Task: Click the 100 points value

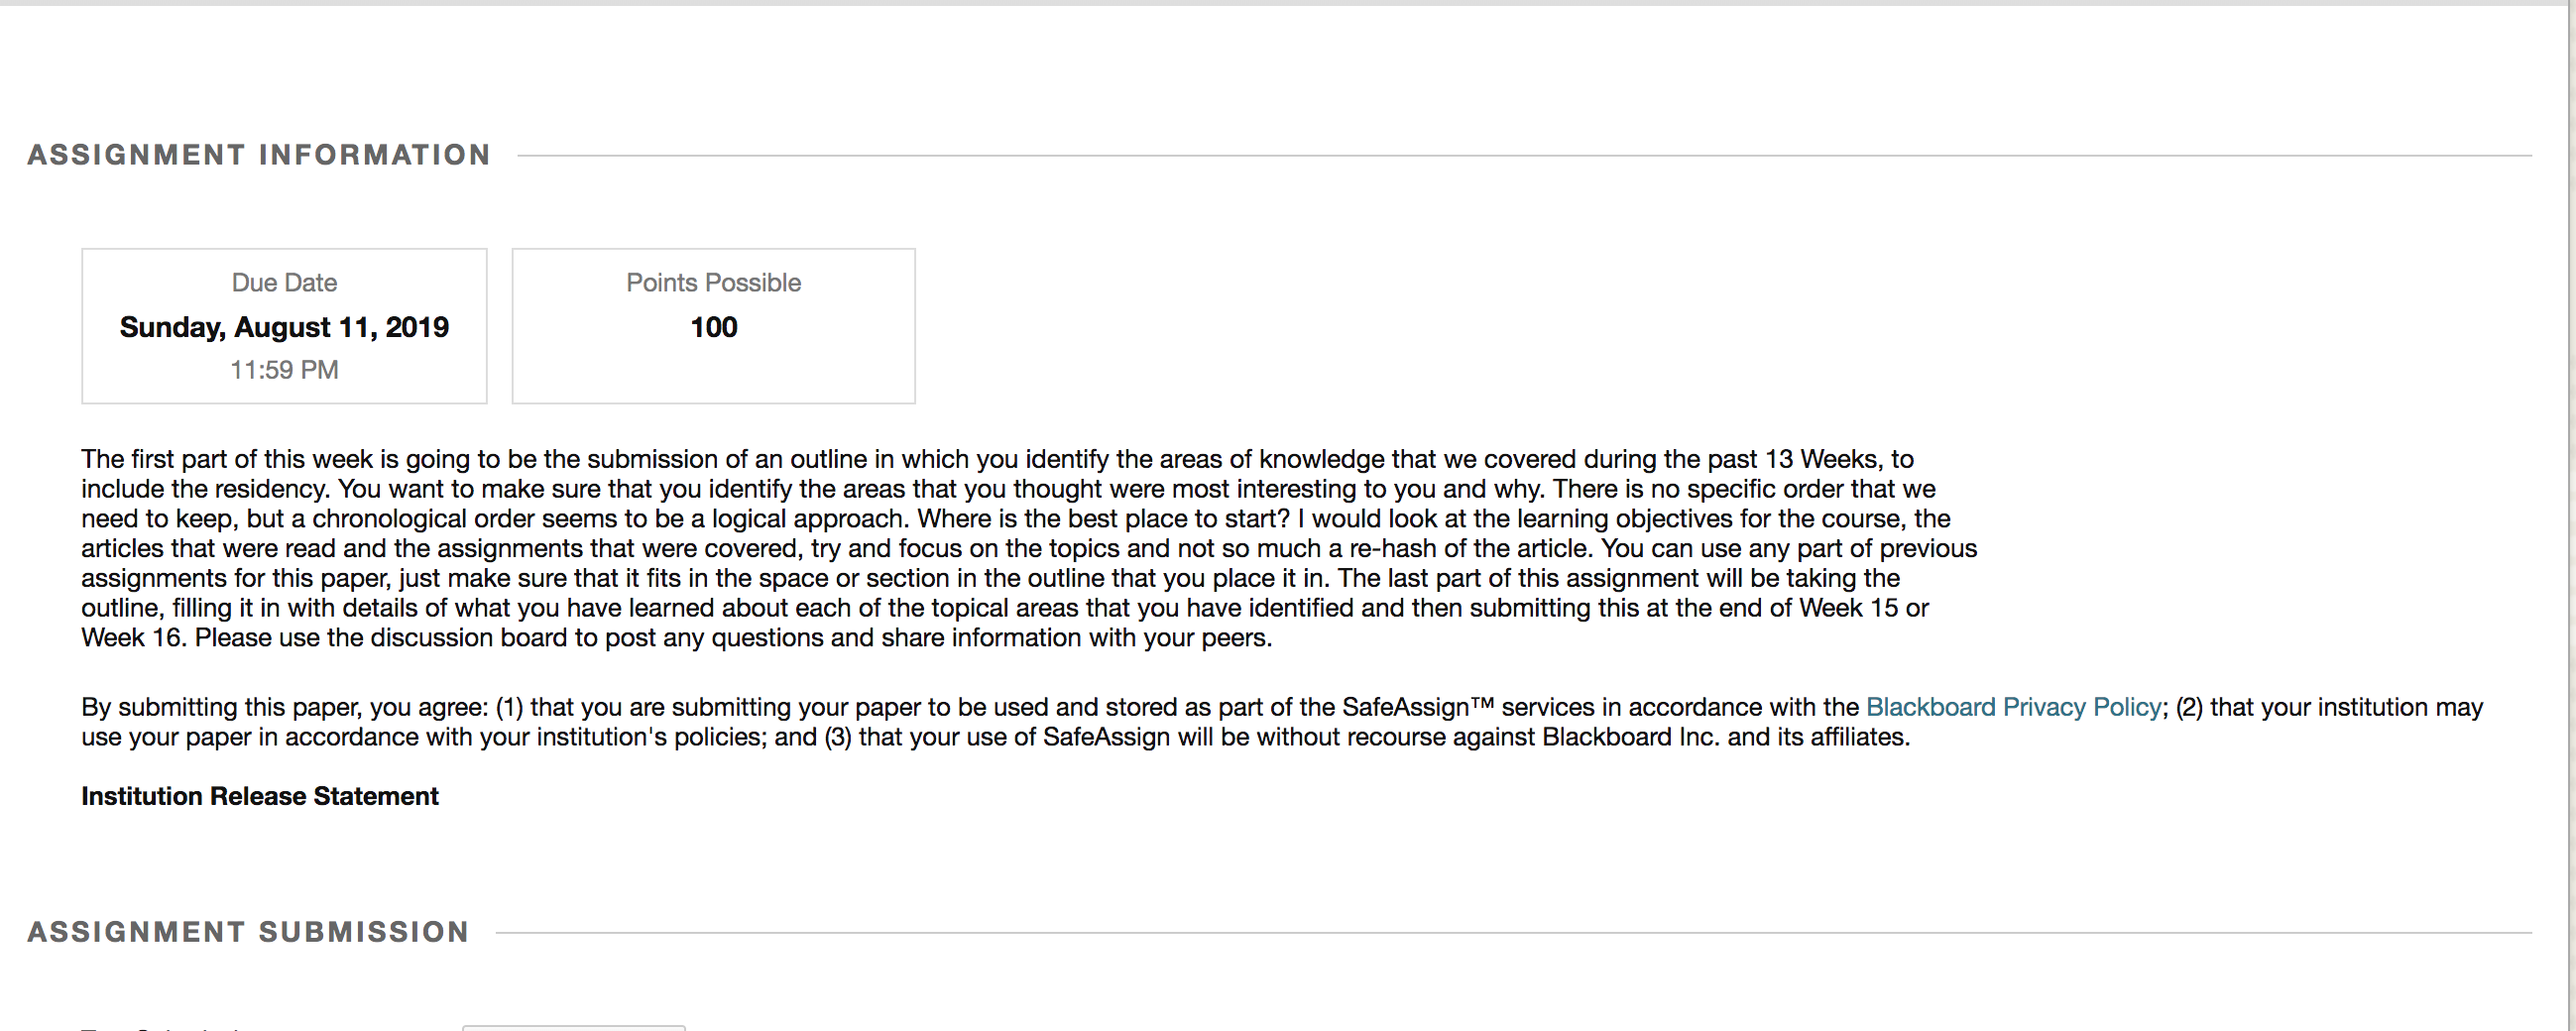Action: point(714,327)
